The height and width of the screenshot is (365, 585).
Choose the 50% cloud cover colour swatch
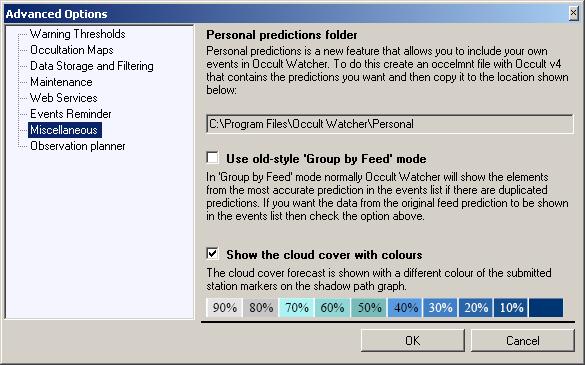pos(369,308)
